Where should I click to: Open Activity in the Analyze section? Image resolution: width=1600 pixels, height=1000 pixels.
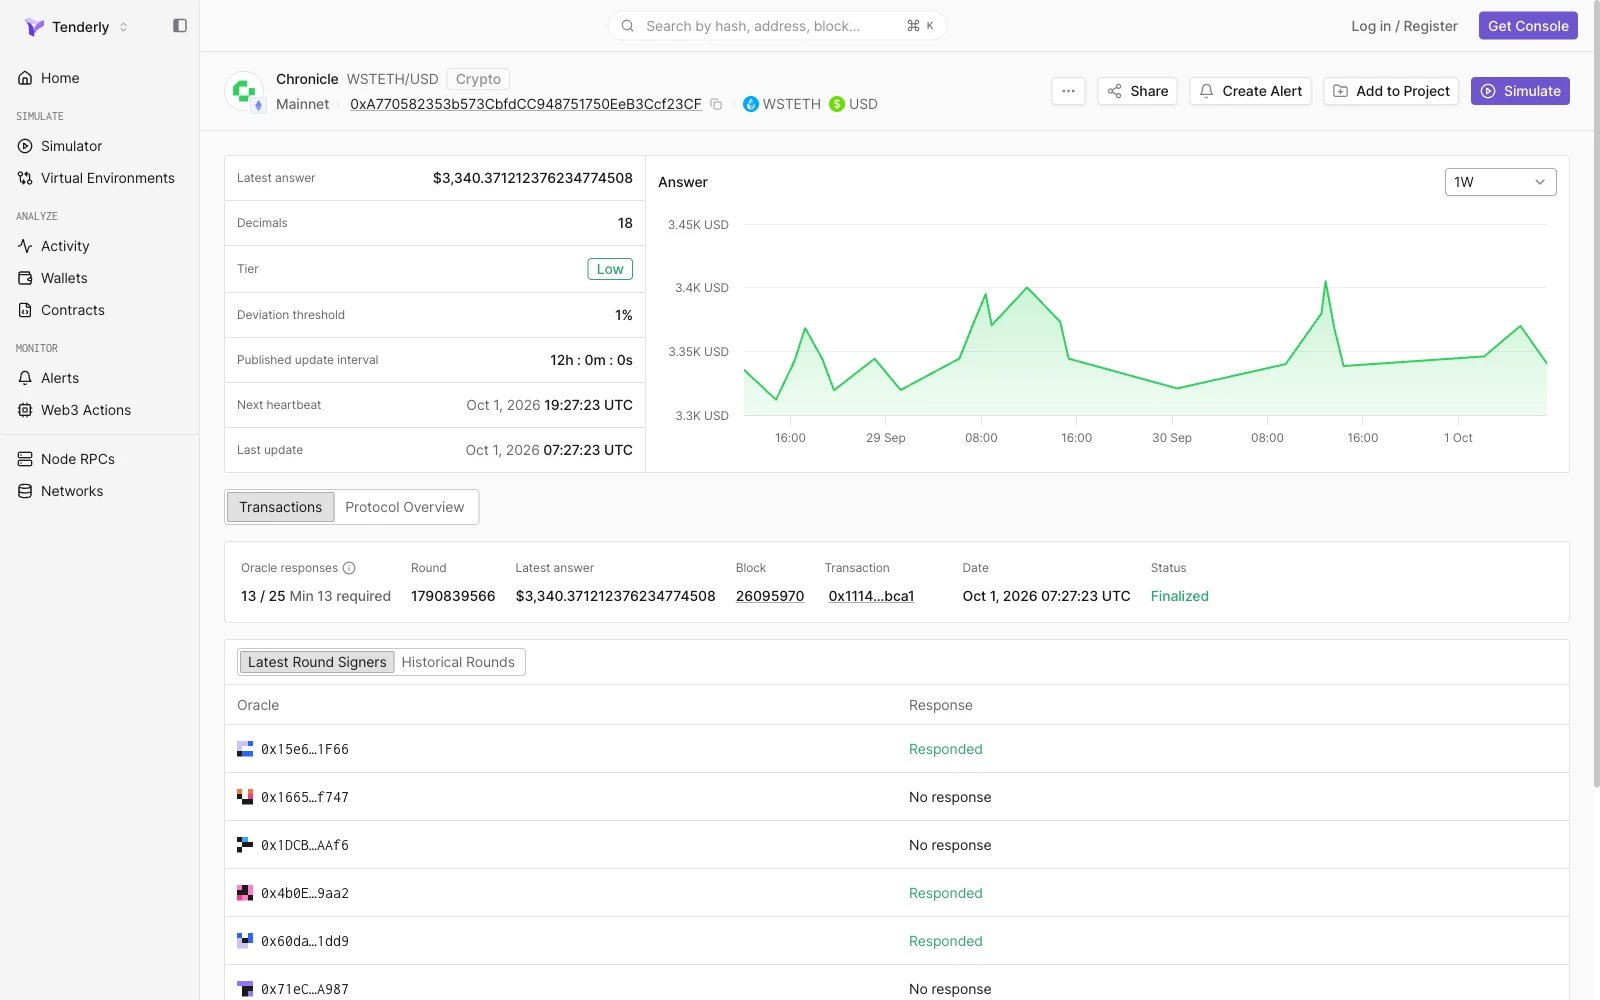[x=65, y=246]
